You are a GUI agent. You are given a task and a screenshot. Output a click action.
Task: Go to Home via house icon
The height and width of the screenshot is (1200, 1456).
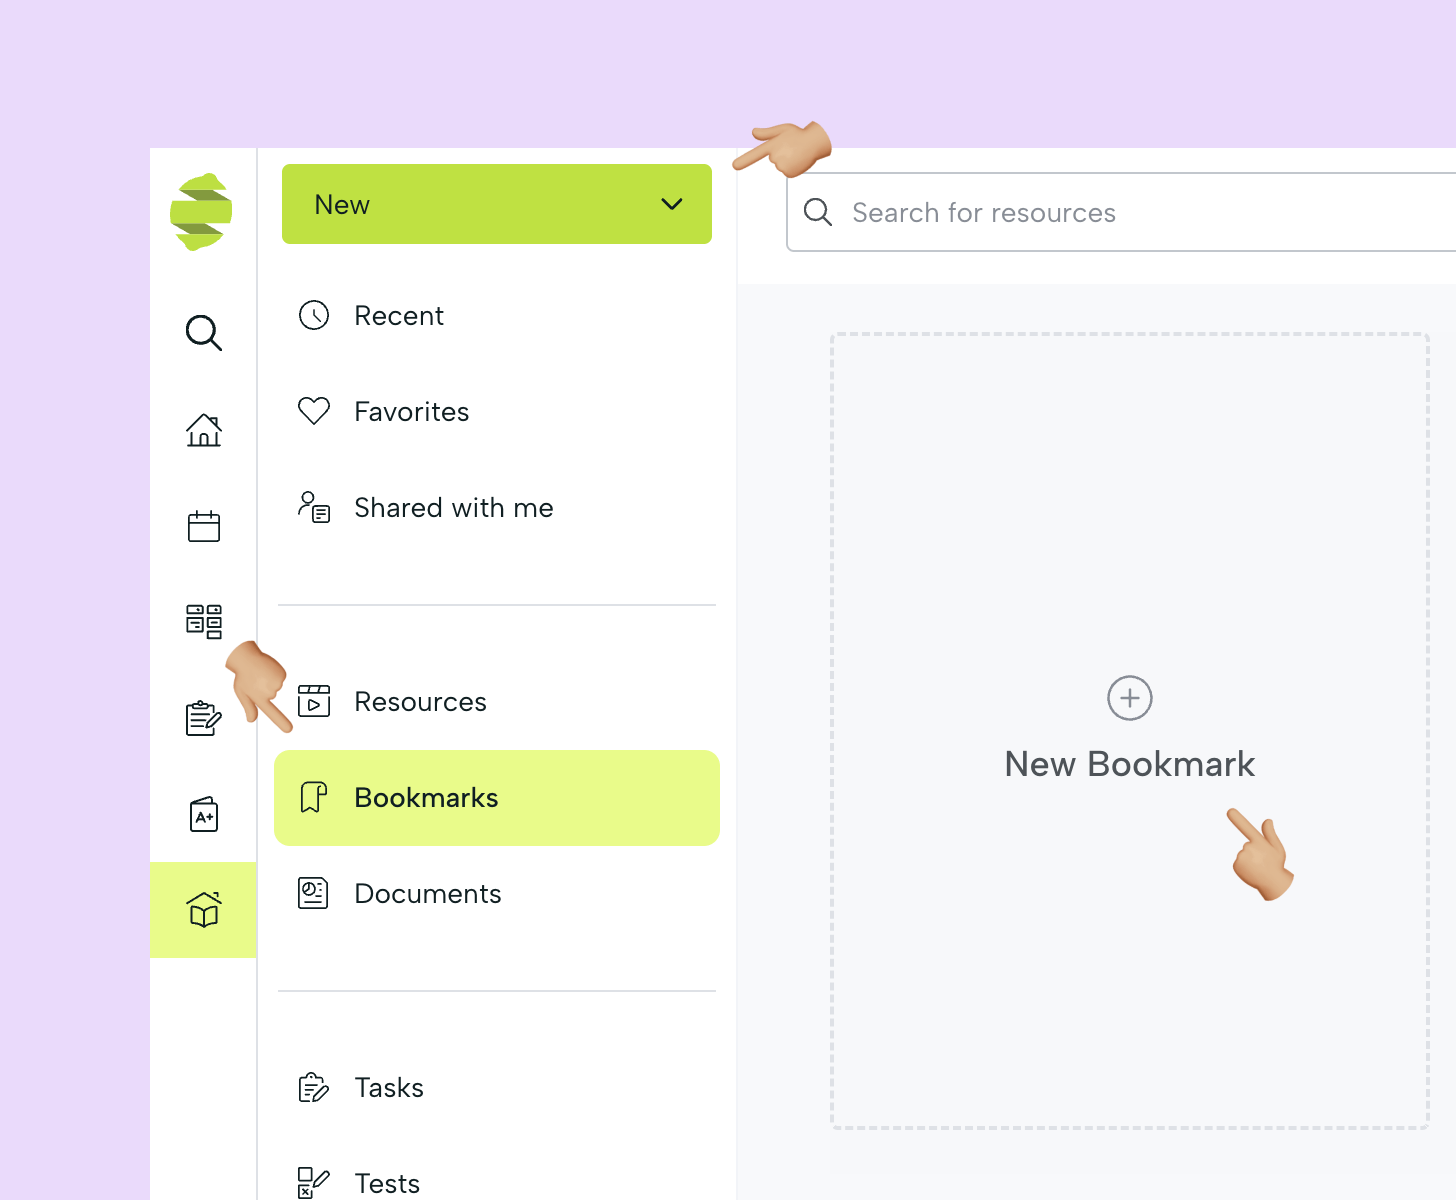click(204, 430)
